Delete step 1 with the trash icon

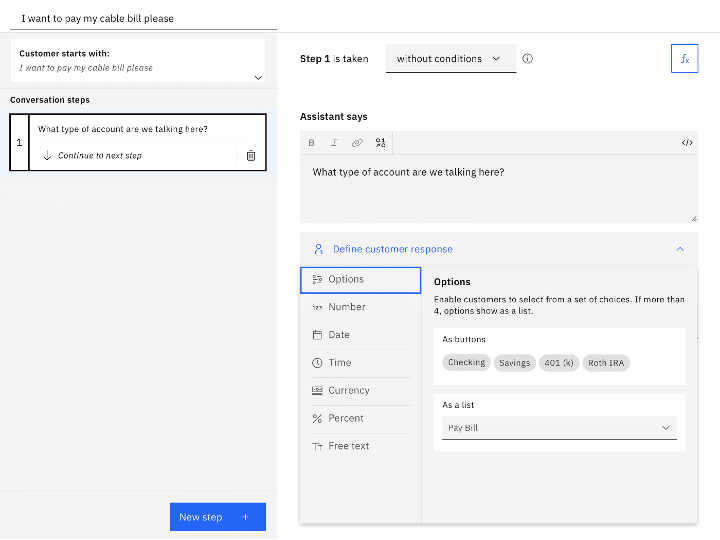coord(251,156)
